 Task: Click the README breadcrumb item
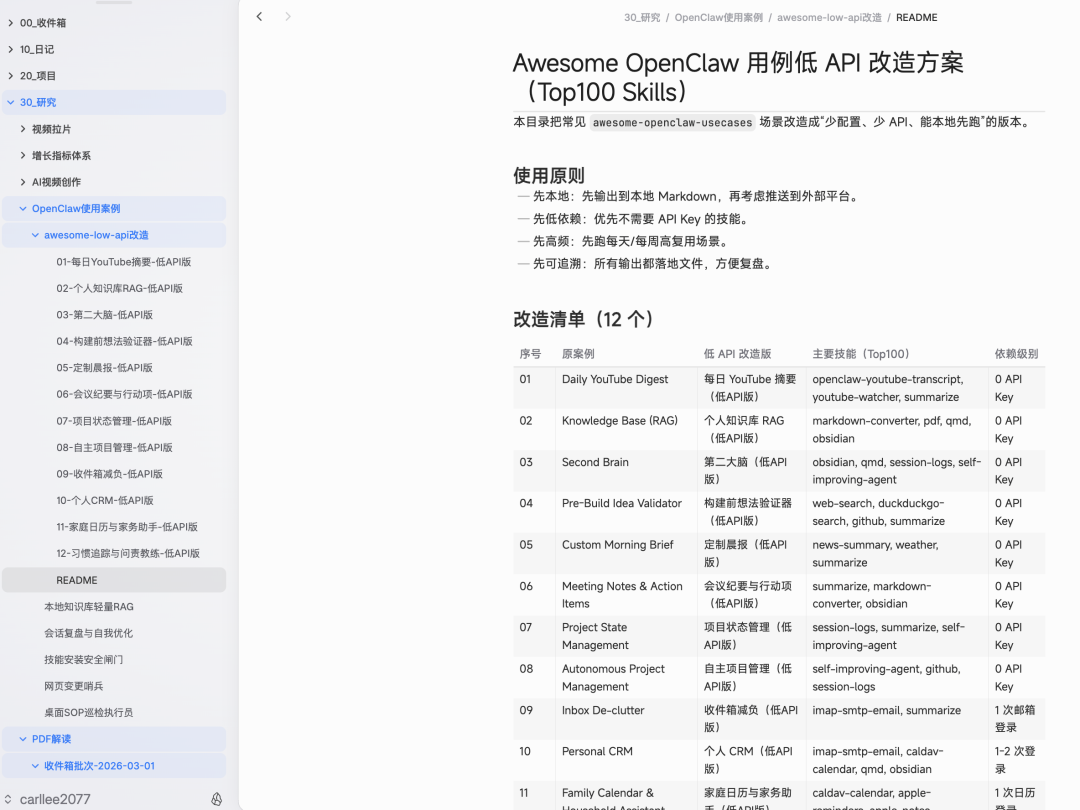pos(917,17)
